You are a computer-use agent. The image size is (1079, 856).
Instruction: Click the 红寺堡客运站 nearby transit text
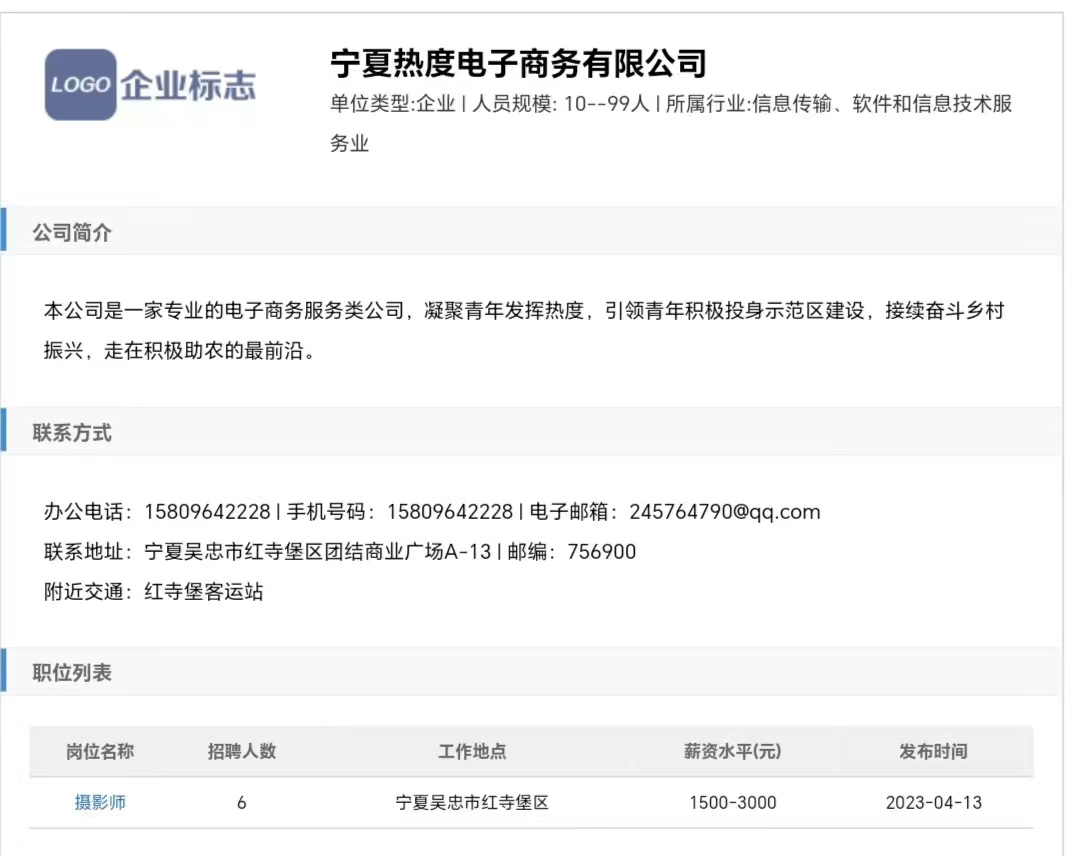[x=204, y=592]
